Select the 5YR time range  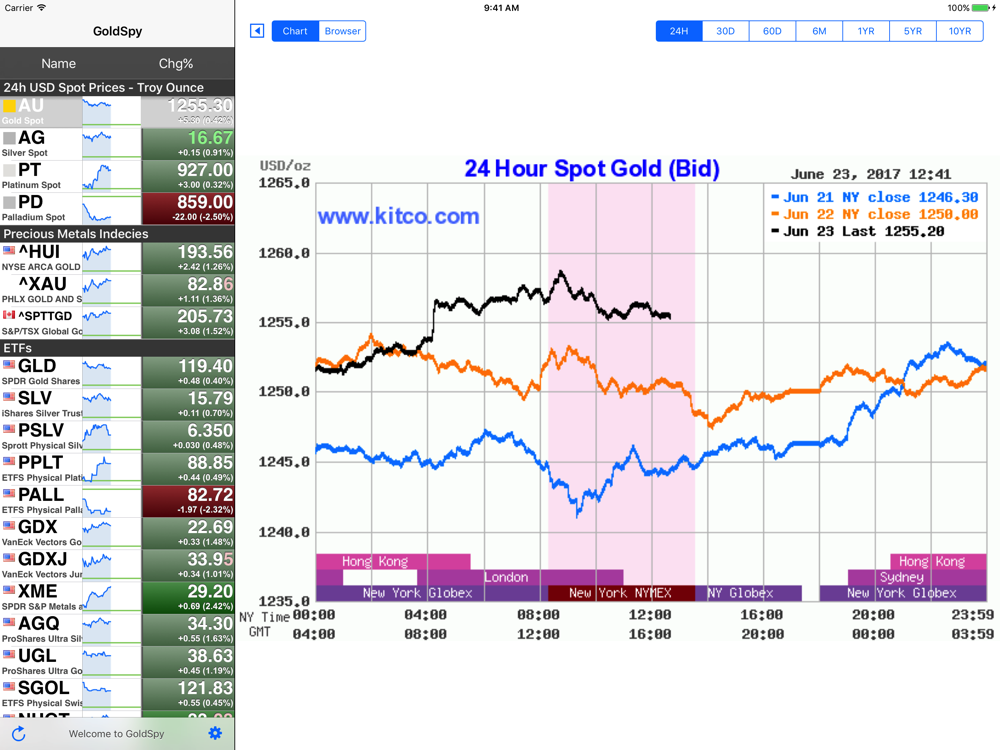[x=913, y=31]
